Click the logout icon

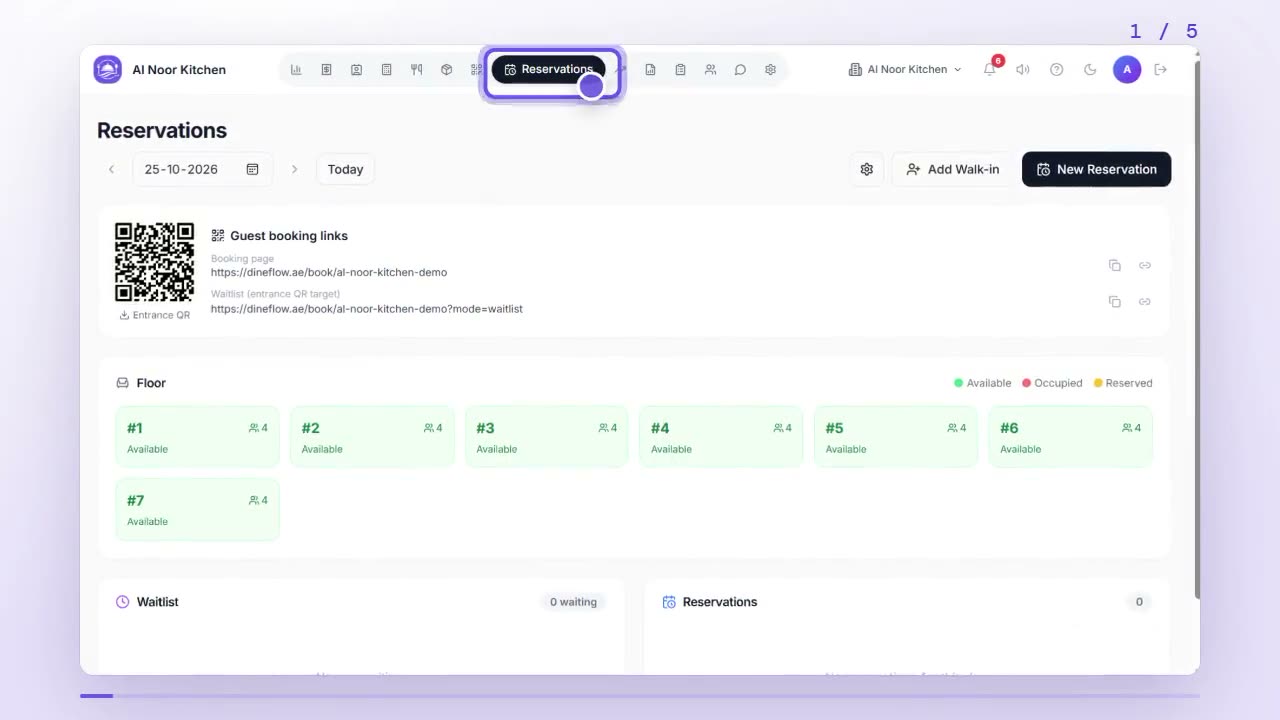[x=1161, y=70]
